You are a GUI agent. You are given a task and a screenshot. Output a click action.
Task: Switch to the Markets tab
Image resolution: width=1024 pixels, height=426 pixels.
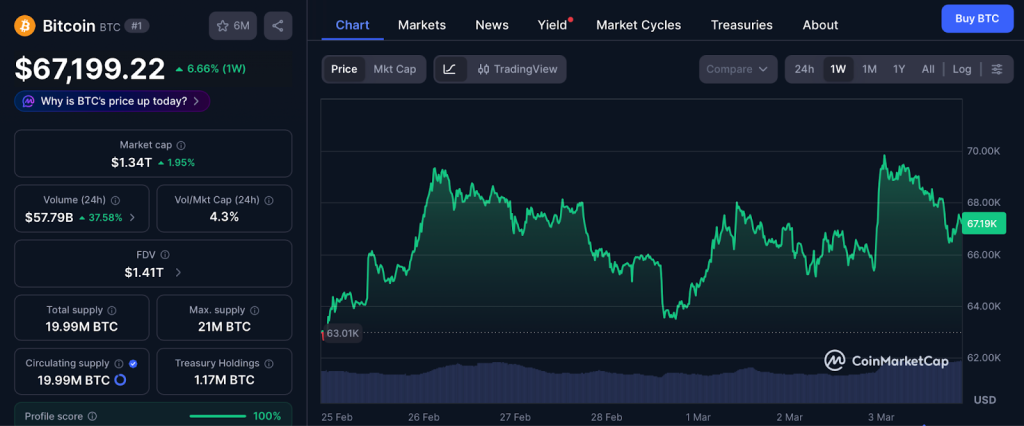click(422, 25)
